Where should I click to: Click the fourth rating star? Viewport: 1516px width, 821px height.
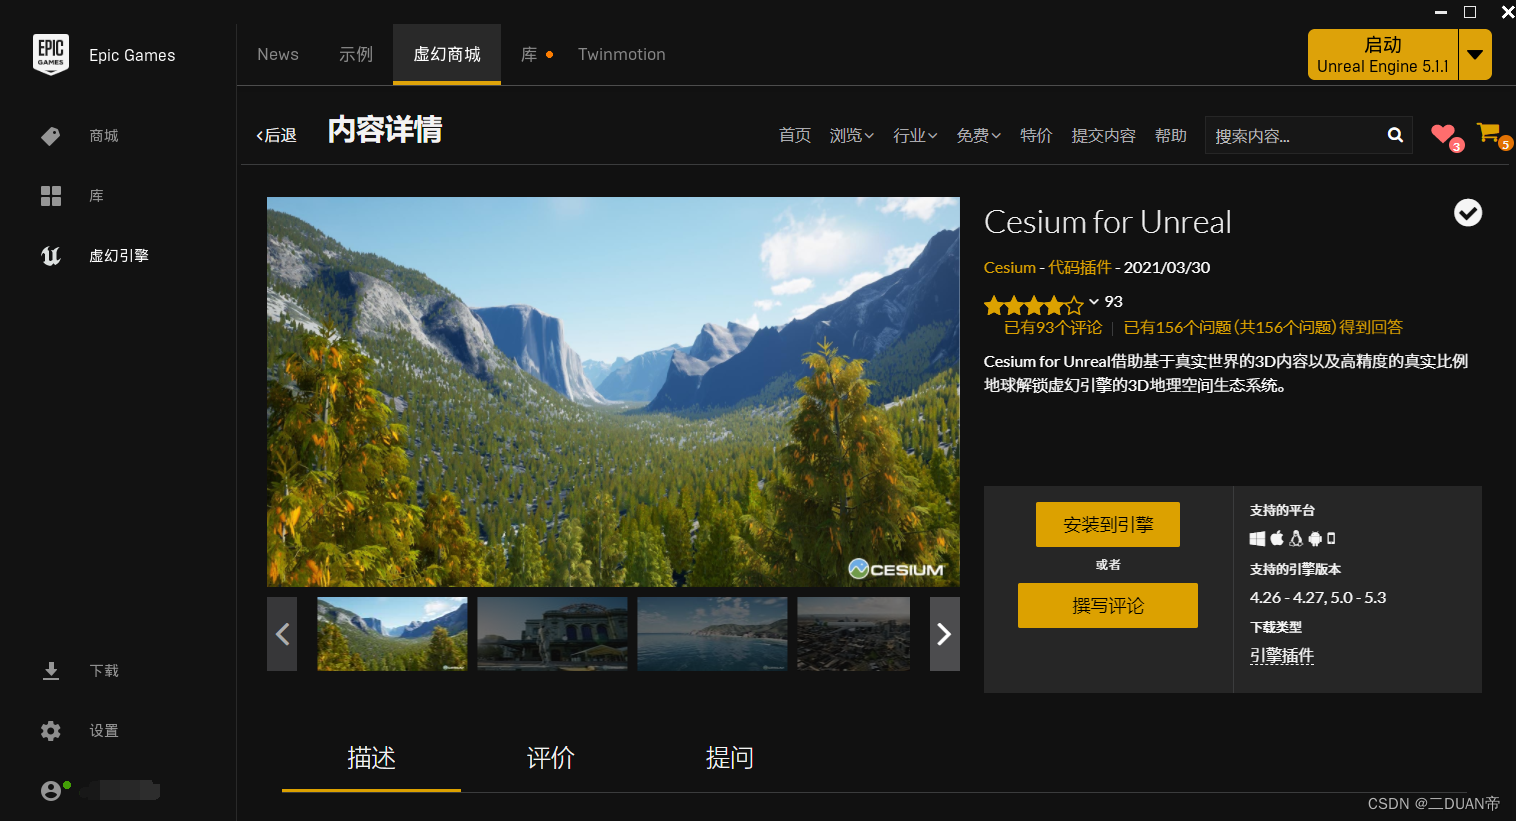click(1056, 303)
